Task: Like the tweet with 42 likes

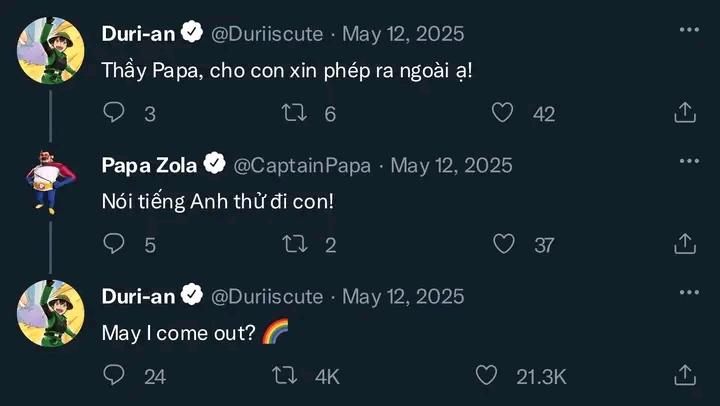Action: click(x=504, y=113)
